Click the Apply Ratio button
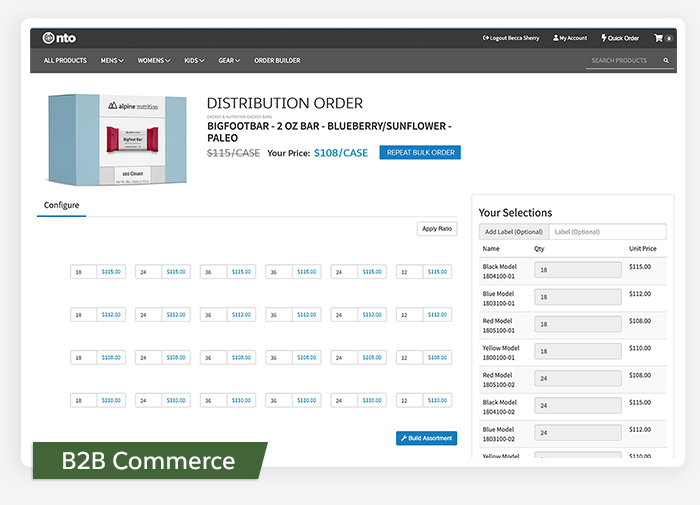Screen dimensions: 700x505 [437, 229]
